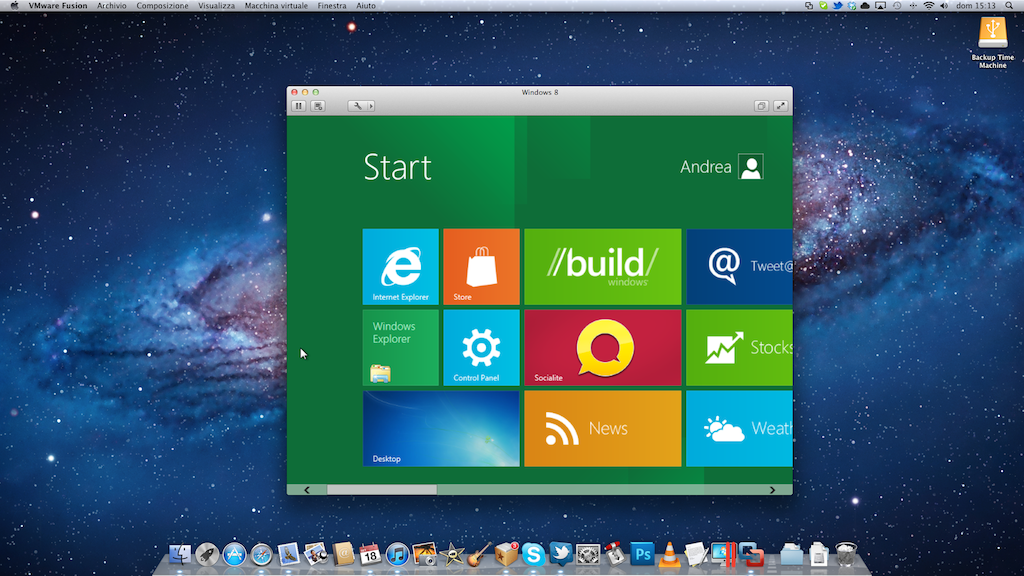Open the Tweet@ tile

[x=739, y=266]
